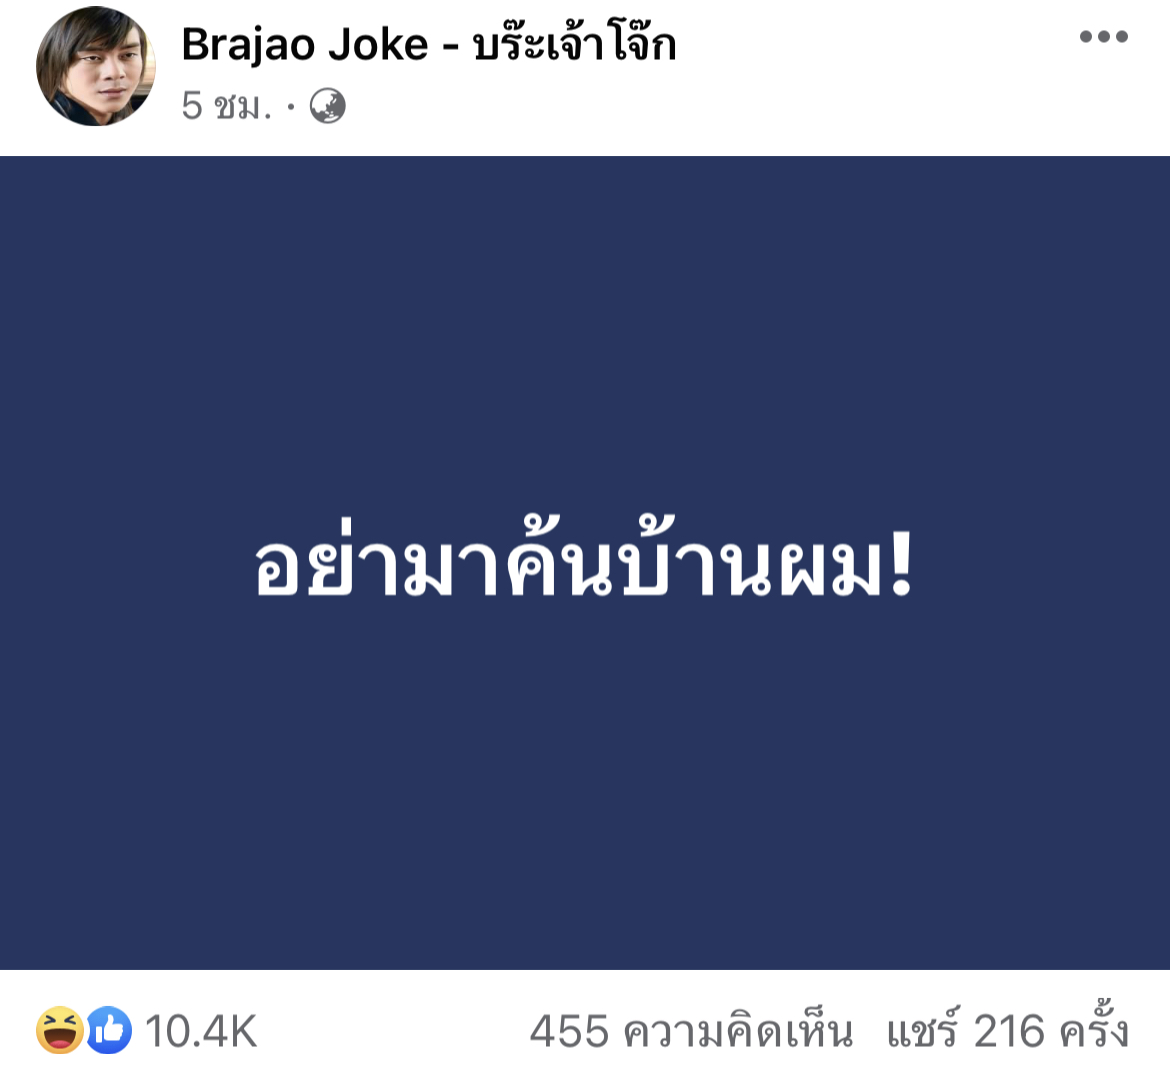Image resolution: width=1170 pixels, height=1087 pixels.
Task: Click the dark blue area below post text
Action: pyautogui.click(x=585, y=783)
